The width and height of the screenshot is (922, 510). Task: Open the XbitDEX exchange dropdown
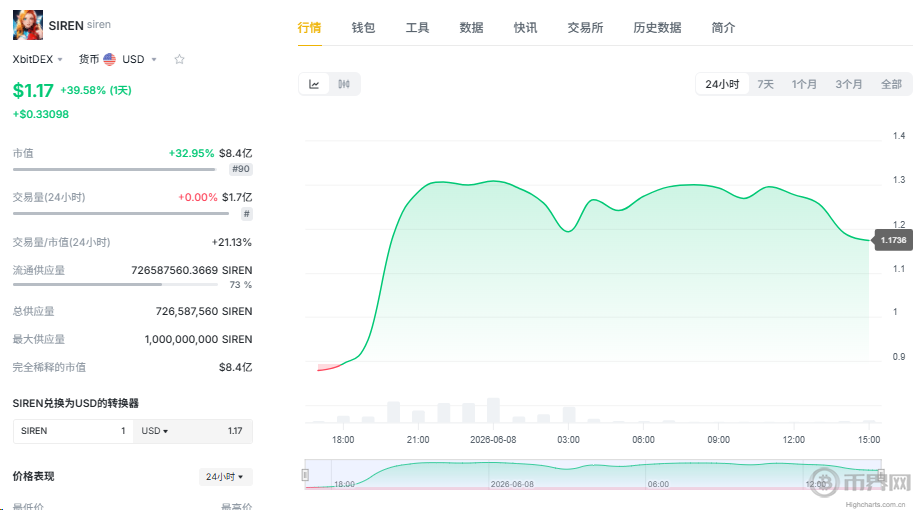point(38,59)
